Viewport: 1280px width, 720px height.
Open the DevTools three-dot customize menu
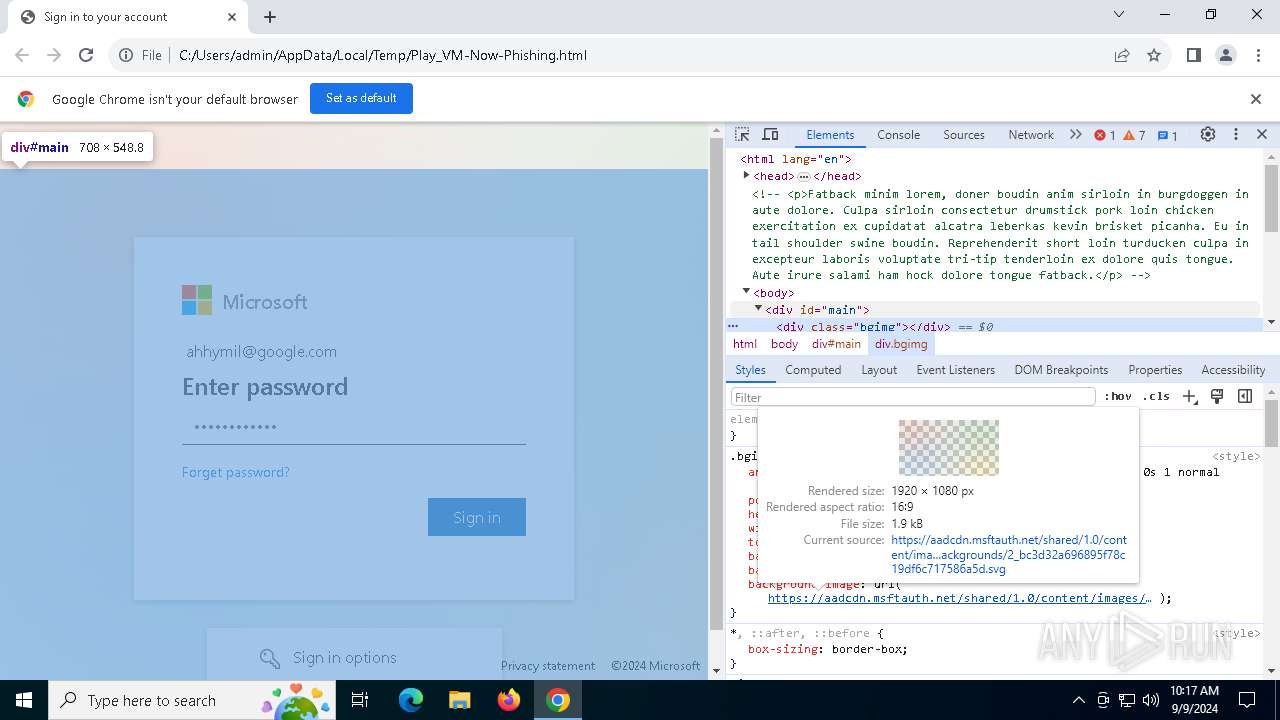point(1235,134)
